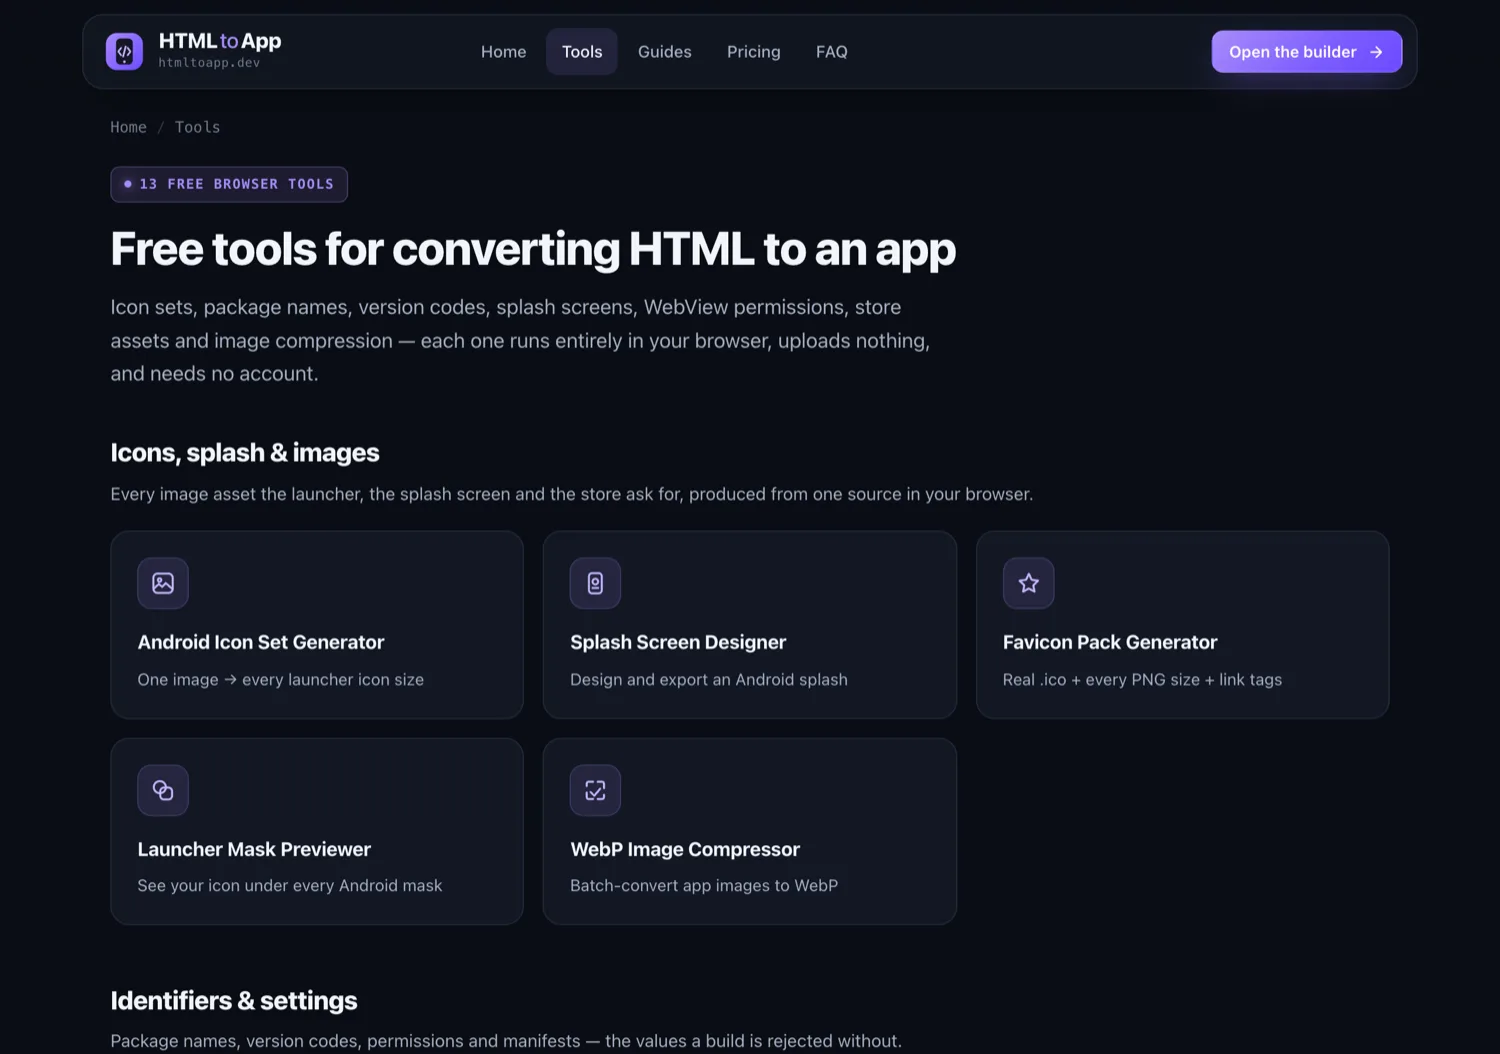The width and height of the screenshot is (1500, 1054).
Task: Open the WebP Image Compressor title
Action: (x=685, y=849)
